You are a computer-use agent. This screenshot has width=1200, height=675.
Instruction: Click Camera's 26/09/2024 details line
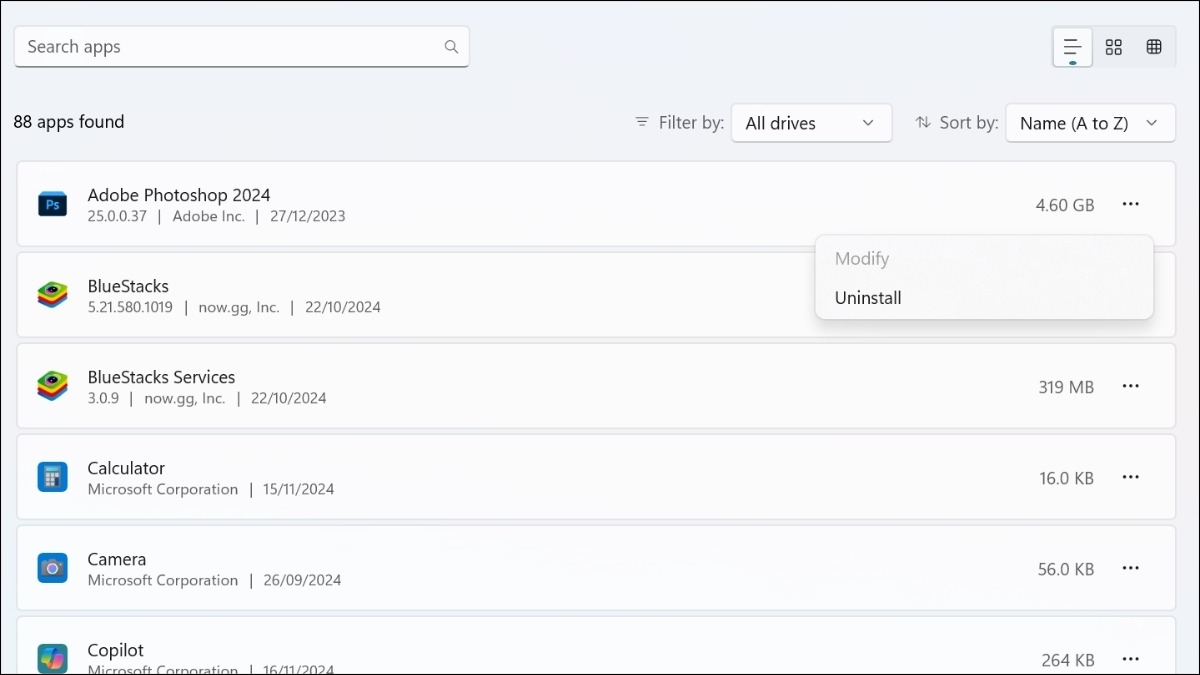[214, 580]
